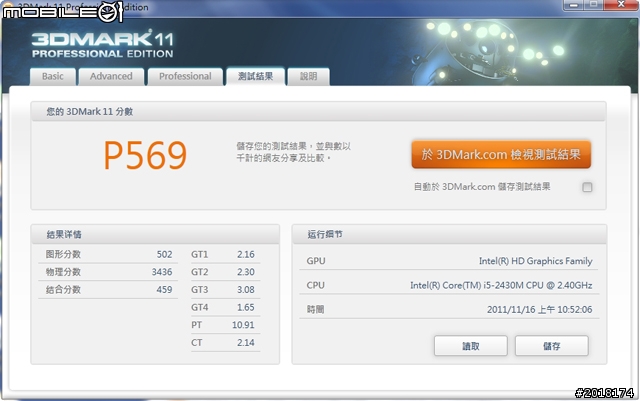640x401 pixels.
Task: Switch to the Basic tab
Action: (53, 76)
